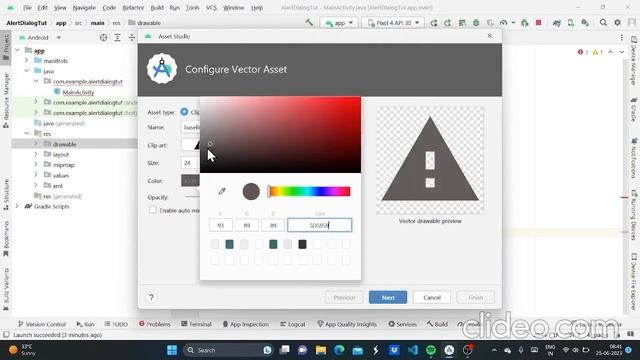Click the Size input field showing 24
640x360 pixels.
pyautogui.click(x=190, y=162)
